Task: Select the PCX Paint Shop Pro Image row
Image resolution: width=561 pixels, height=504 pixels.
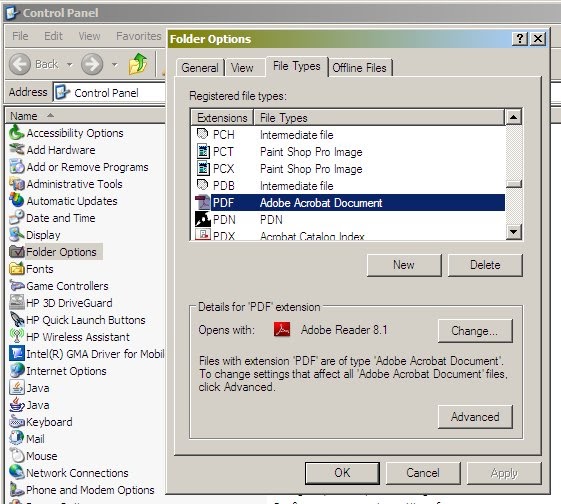Action: (x=349, y=169)
